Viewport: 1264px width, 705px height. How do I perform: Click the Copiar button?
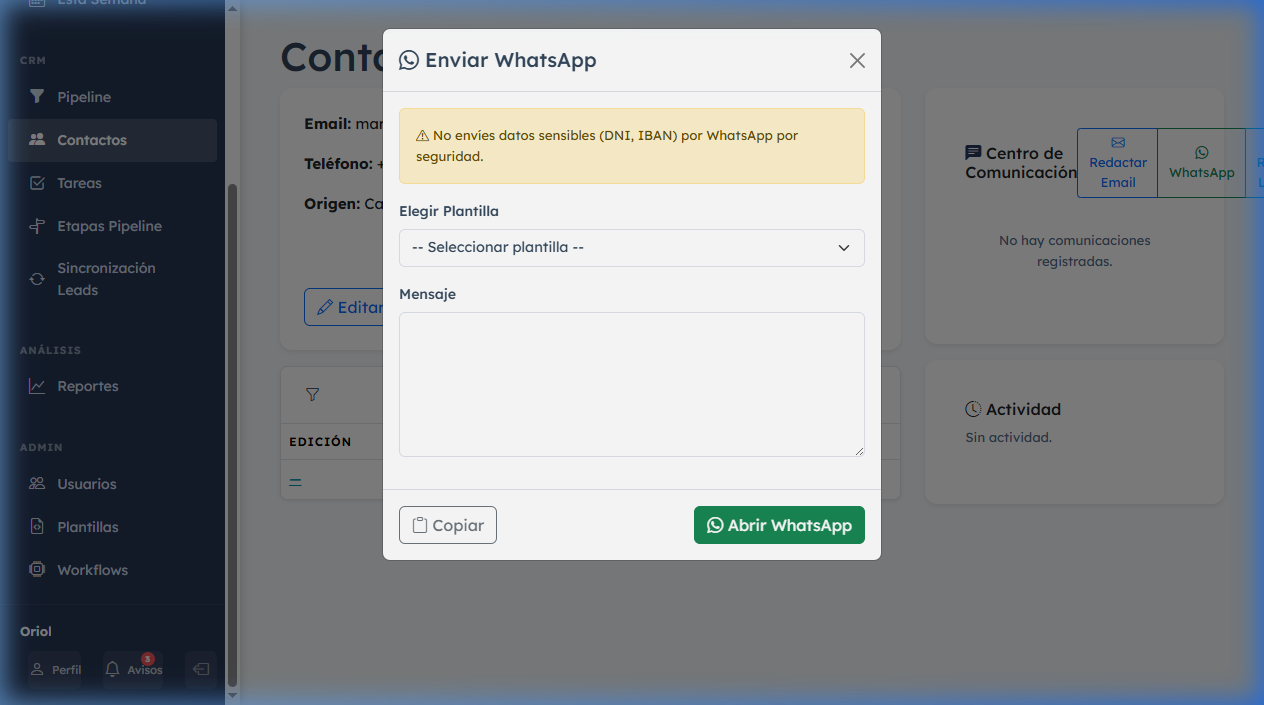[448, 525]
